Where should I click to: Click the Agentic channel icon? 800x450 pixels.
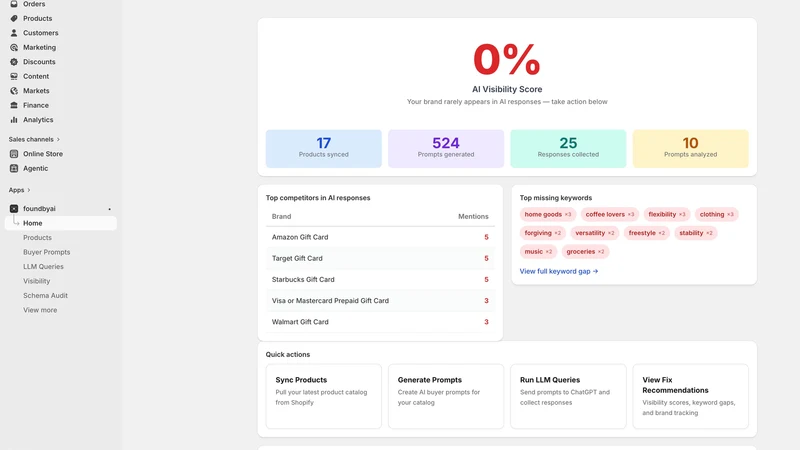click(14, 168)
